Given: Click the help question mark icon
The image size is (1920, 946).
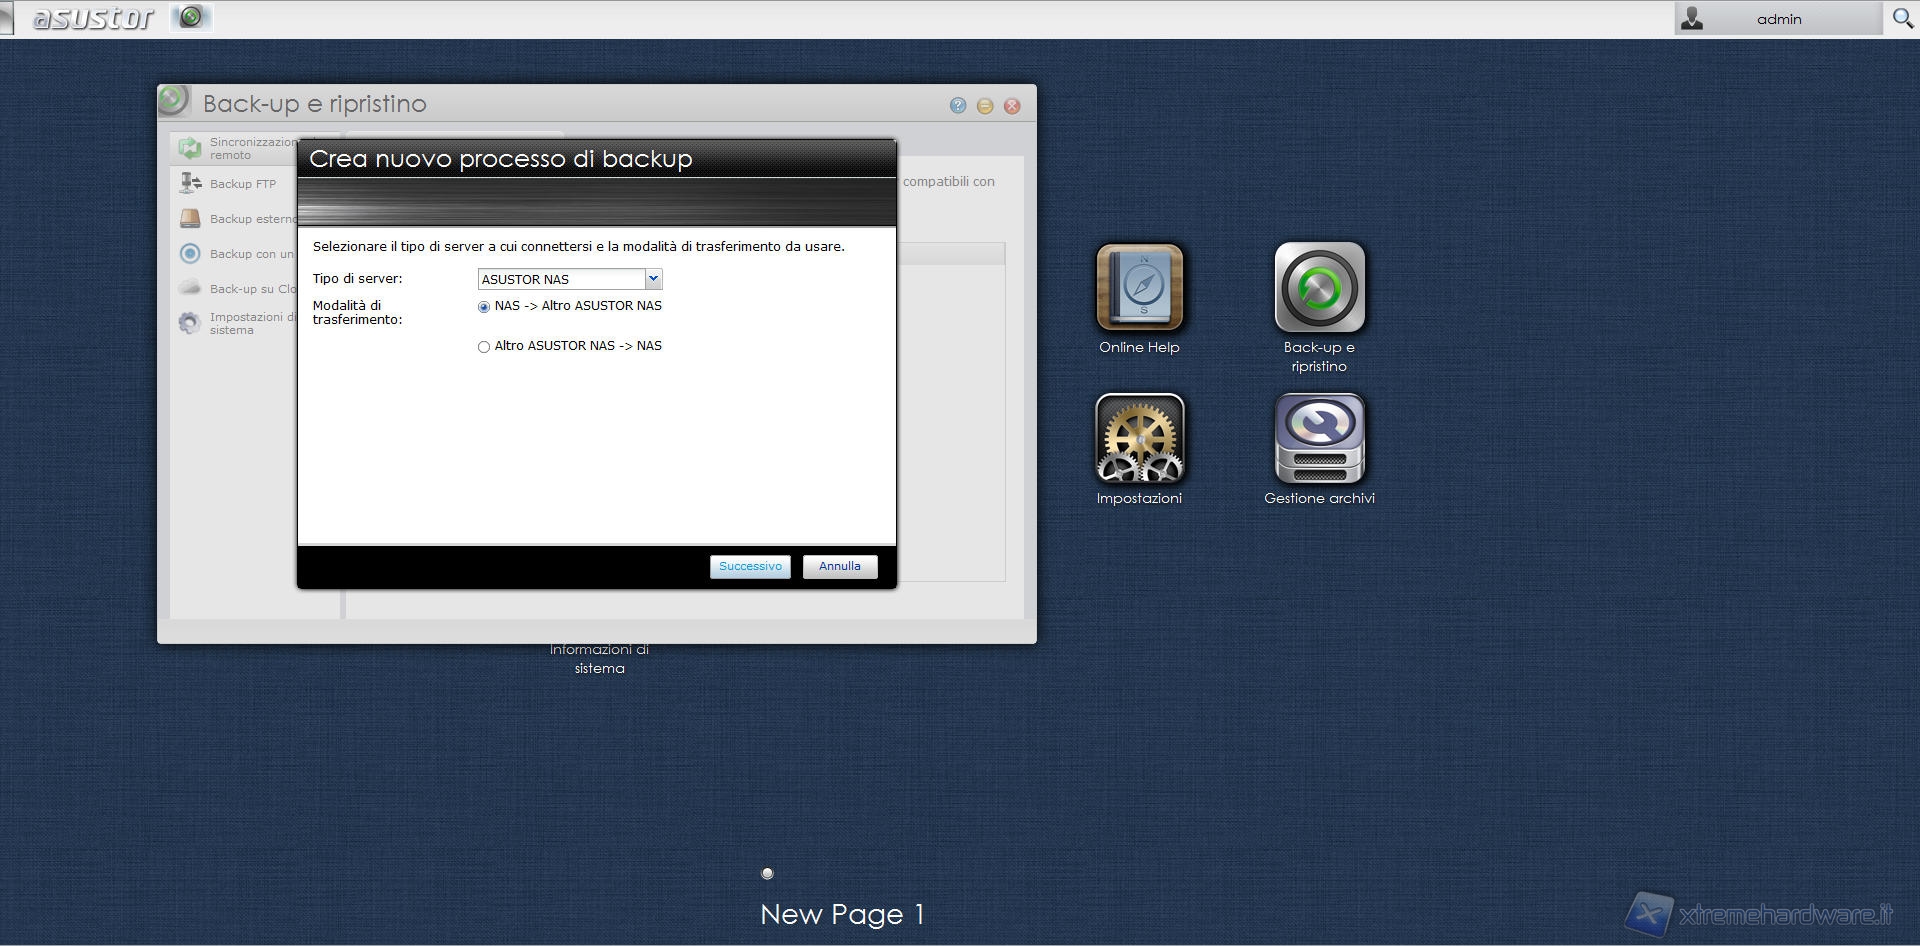Looking at the screenshot, I should (958, 106).
